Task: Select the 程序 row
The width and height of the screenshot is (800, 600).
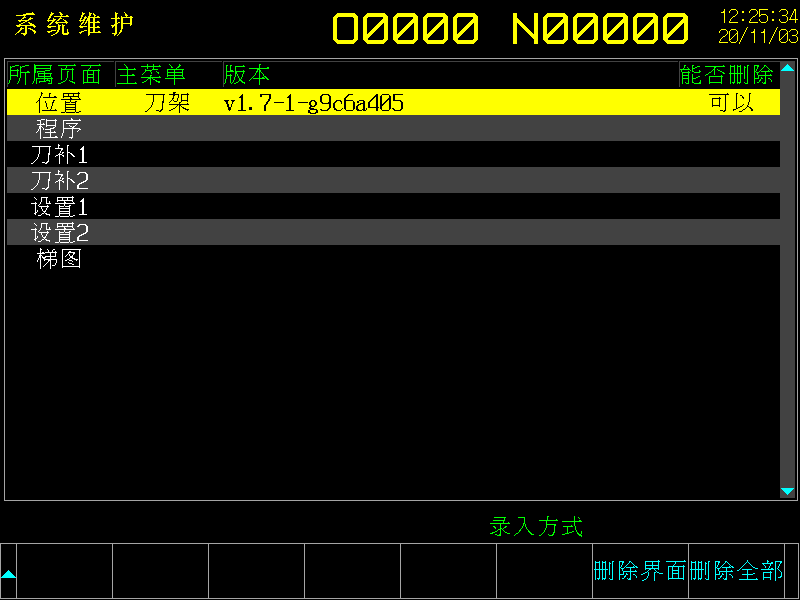Action: 393,129
